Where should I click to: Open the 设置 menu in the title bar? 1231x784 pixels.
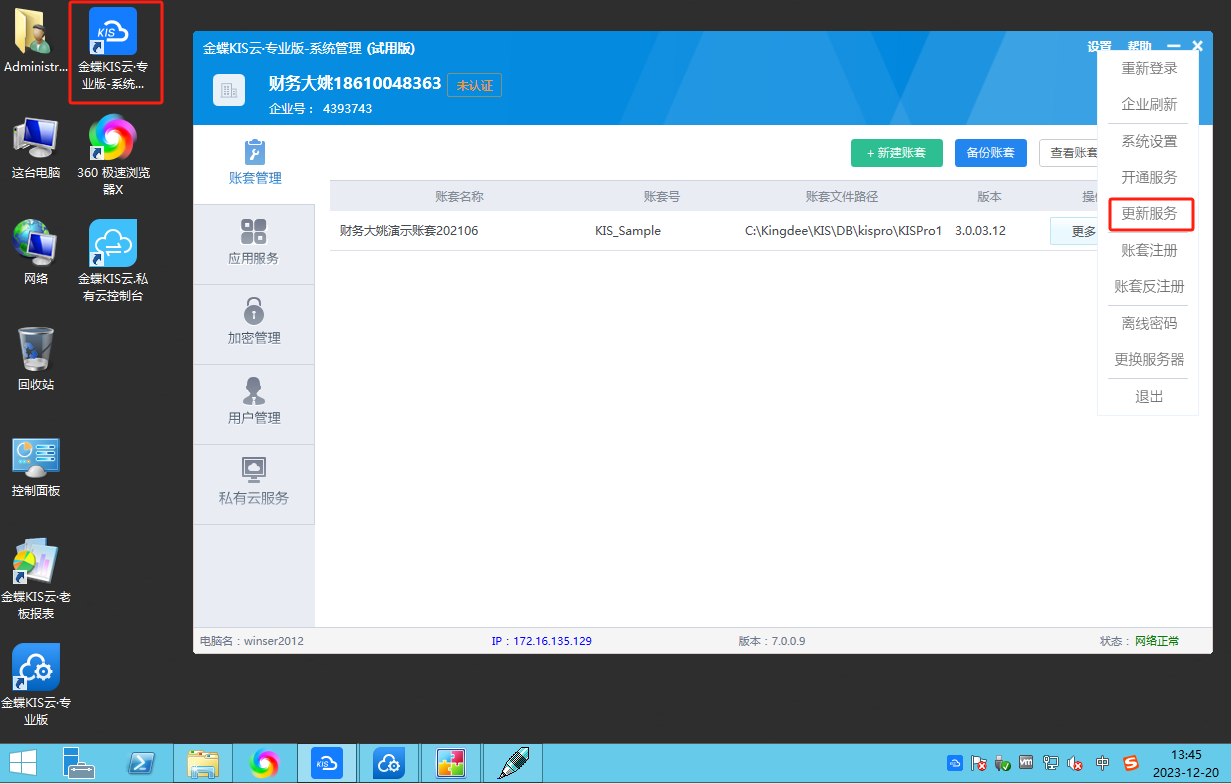1099,47
